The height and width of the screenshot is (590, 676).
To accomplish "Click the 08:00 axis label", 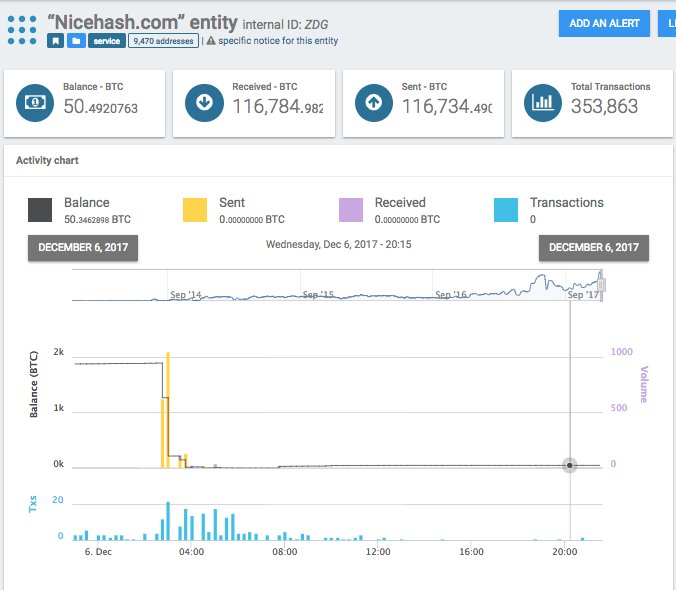I will pyautogui.click(x=285, y=552).
